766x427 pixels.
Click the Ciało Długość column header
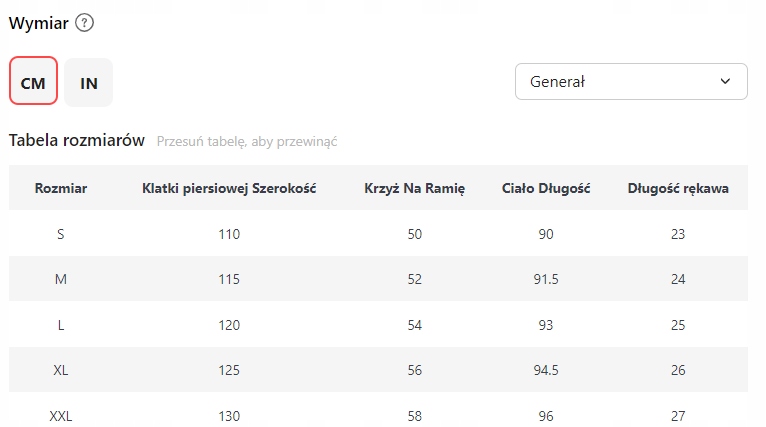pyautogui.click(x=546, y=188)
